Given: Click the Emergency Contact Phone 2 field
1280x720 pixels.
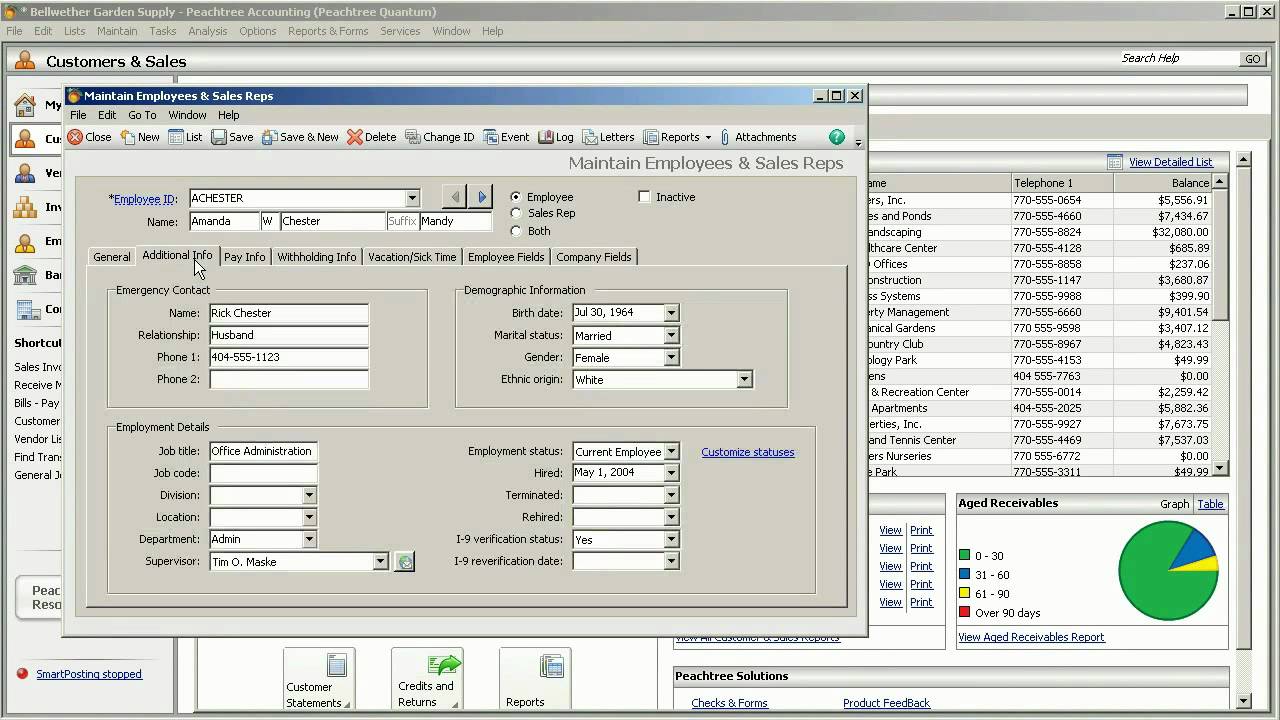Looking at the screenshot, I should coord(289,379).
